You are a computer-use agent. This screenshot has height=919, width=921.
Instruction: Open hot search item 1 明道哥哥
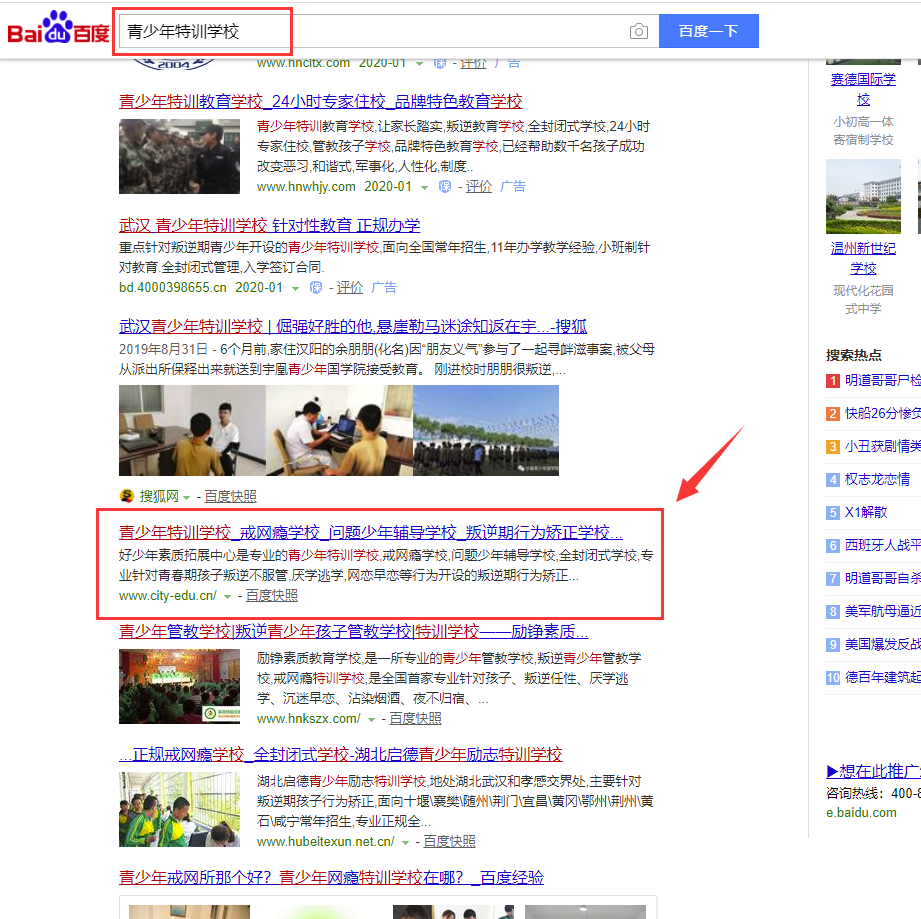(x=882, y=381)
